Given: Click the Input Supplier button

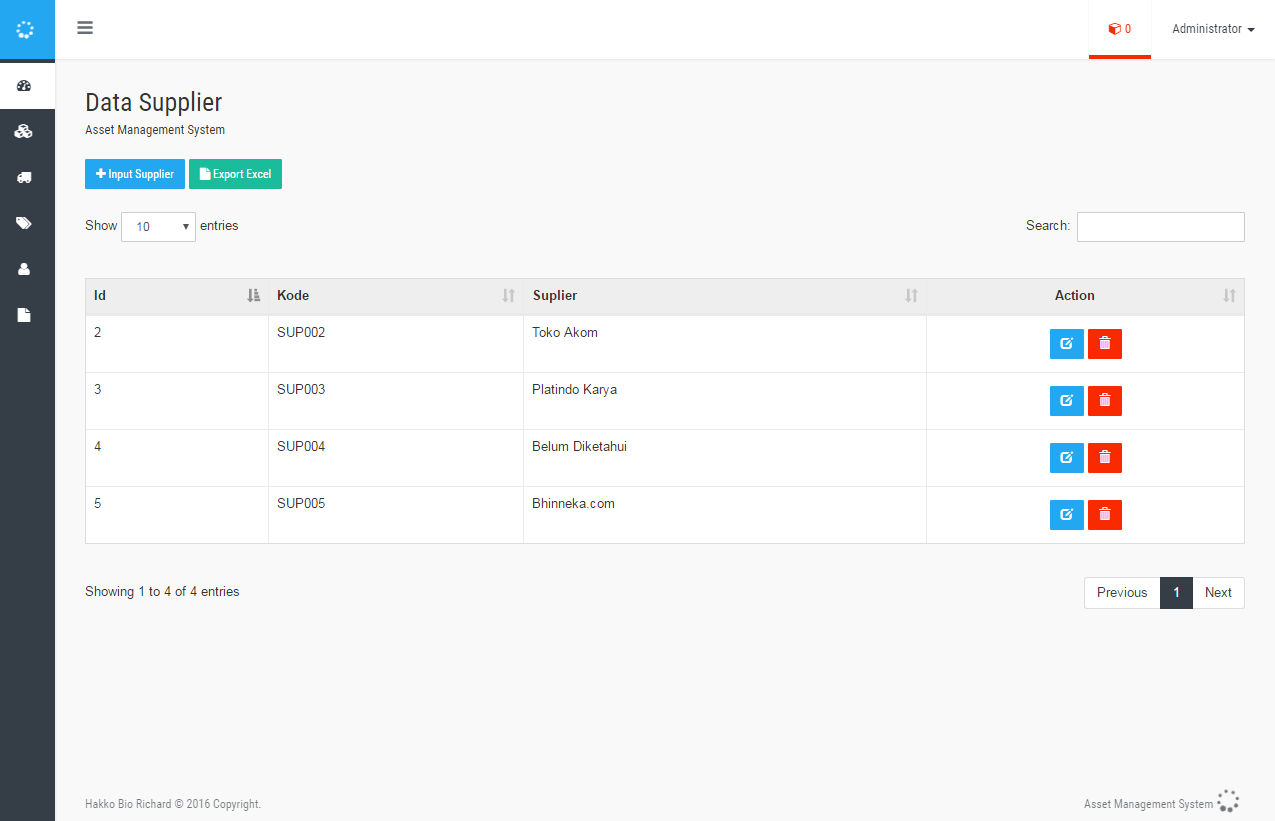Looking at the screenshot, I should [135, 174].
